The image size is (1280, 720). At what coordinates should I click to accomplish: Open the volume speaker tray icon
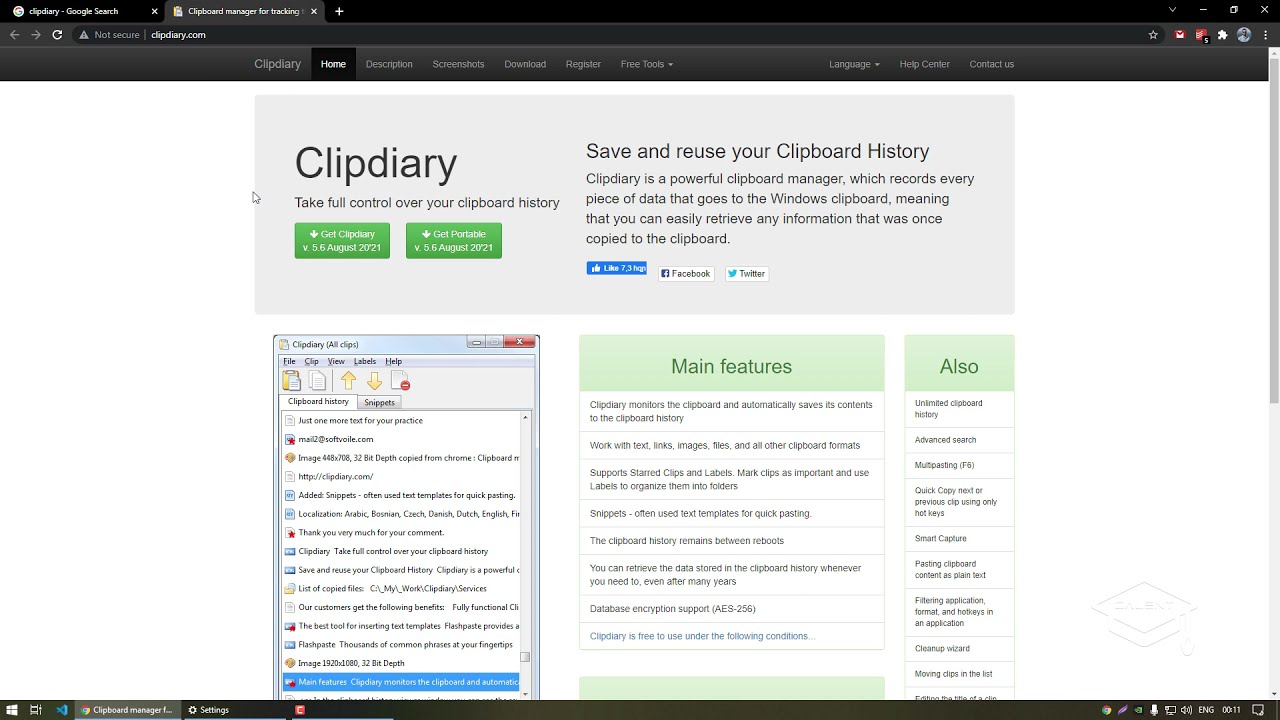click(x=1186, y=710)
